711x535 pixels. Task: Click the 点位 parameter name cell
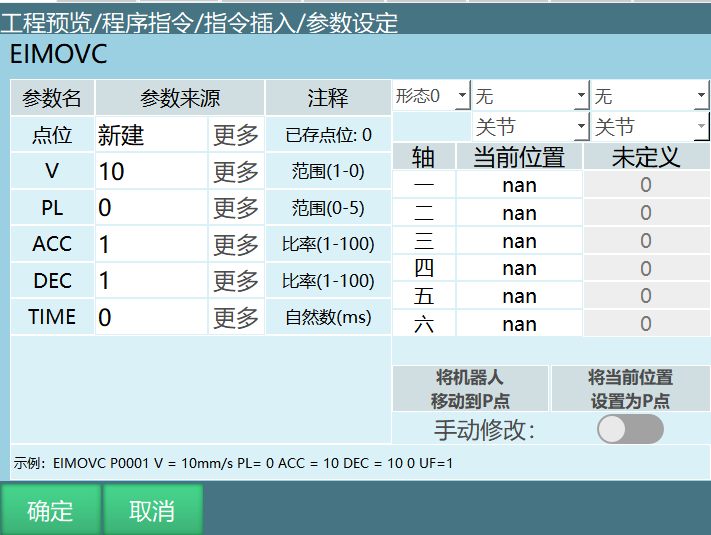(x=52, y=135)
